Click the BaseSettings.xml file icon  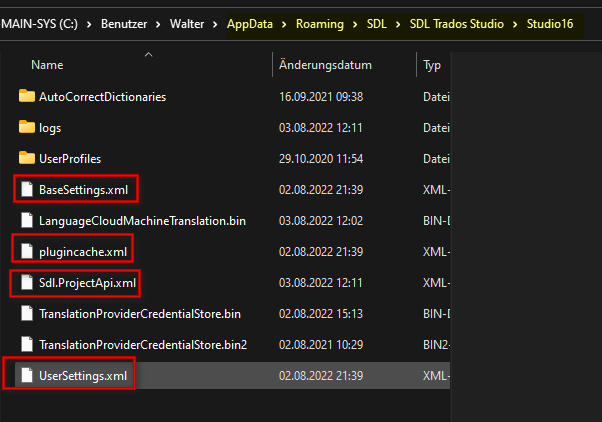(x=27, y=189)
